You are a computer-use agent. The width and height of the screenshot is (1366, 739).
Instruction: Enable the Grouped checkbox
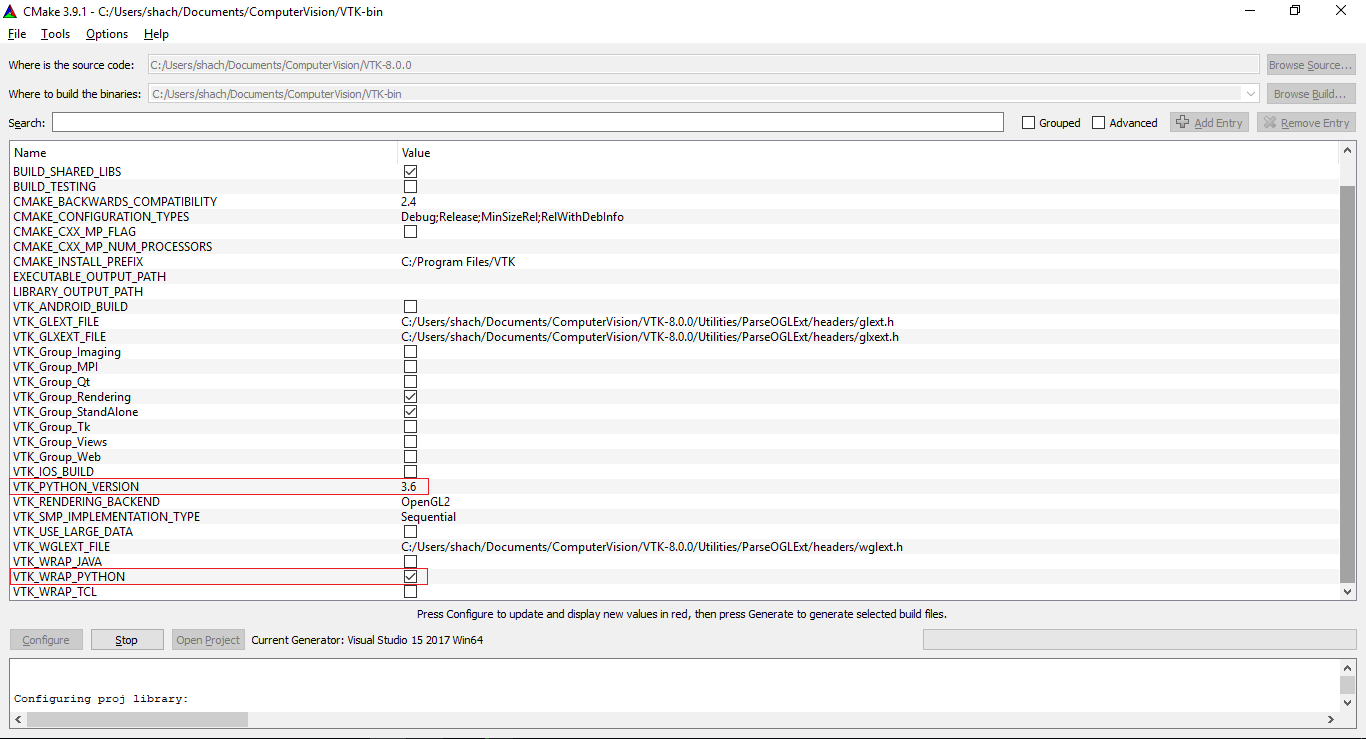pos(1028,122)
